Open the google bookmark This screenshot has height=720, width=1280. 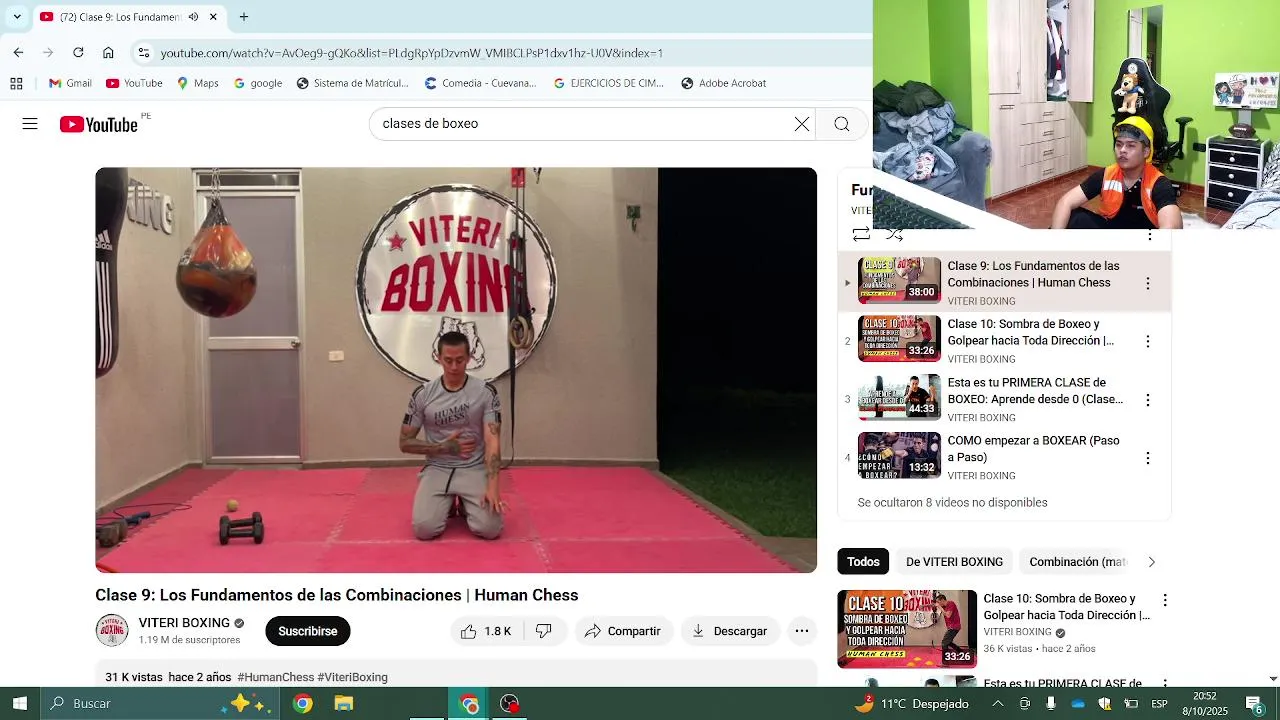[x=258, y=83]
